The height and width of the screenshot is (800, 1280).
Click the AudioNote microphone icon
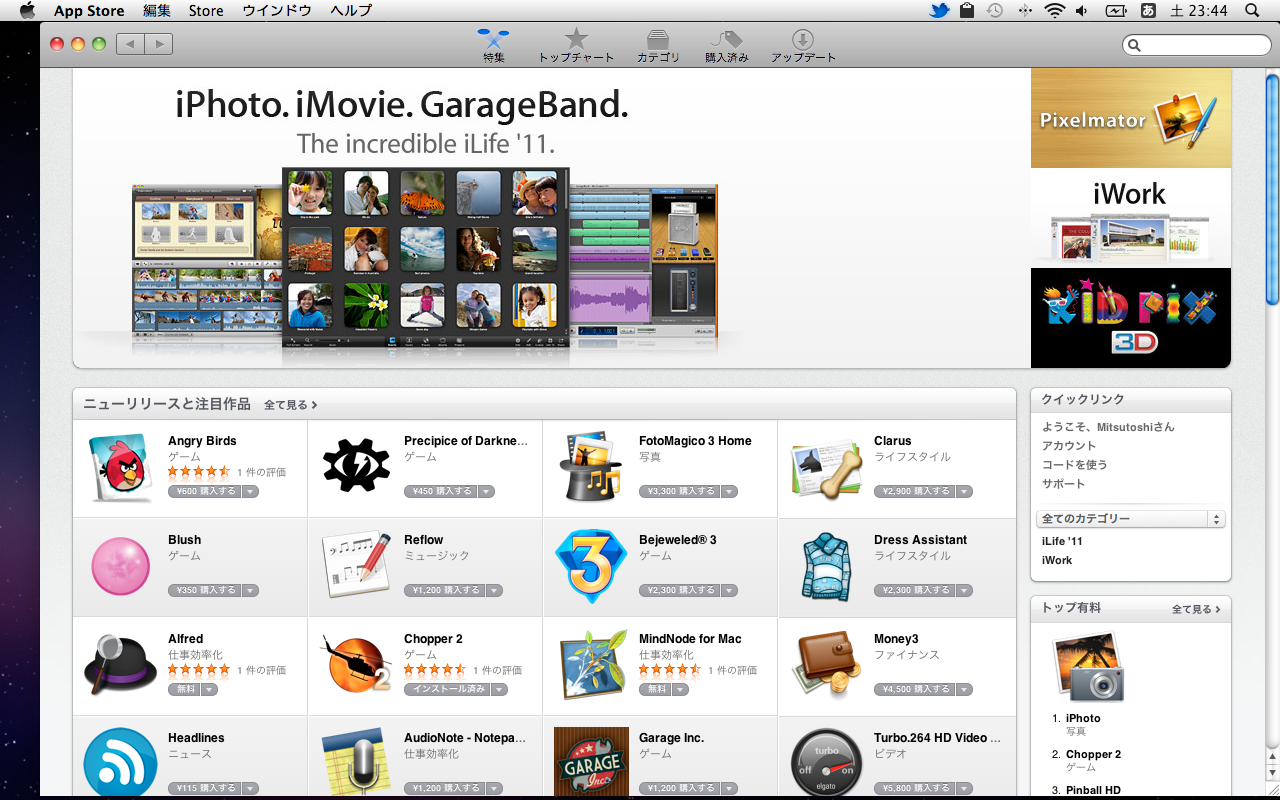click(x=356, y=762)
